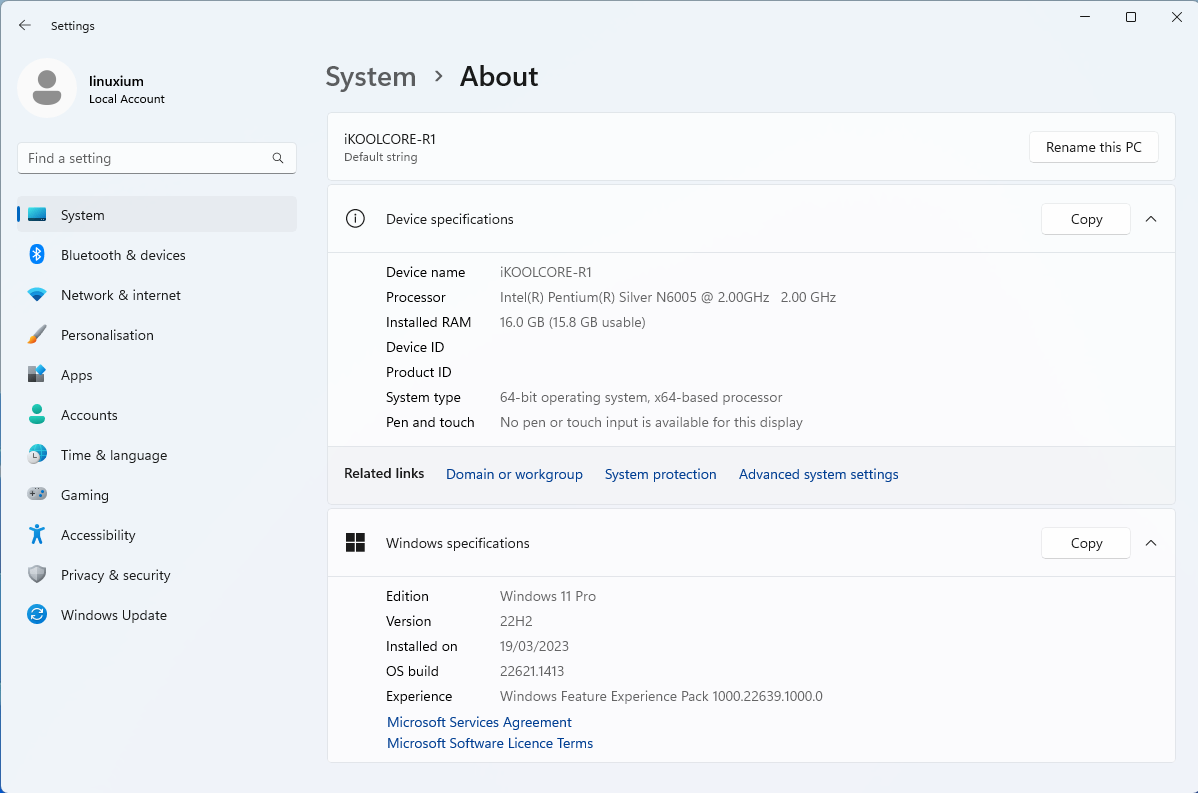Viewport: 1198px width, 793px height.
Task: Select Accounts in the sidebar
Action: click(x=157, y=415)
